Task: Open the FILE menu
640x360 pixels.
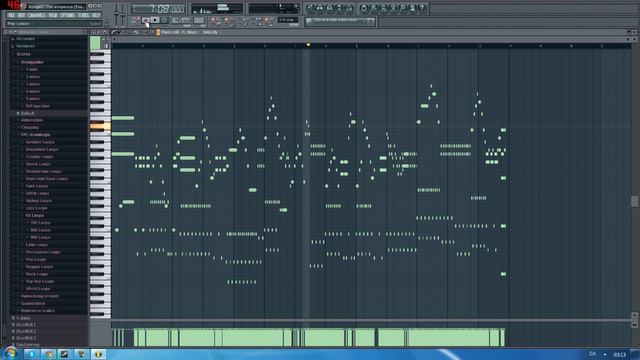Action: 11,15
